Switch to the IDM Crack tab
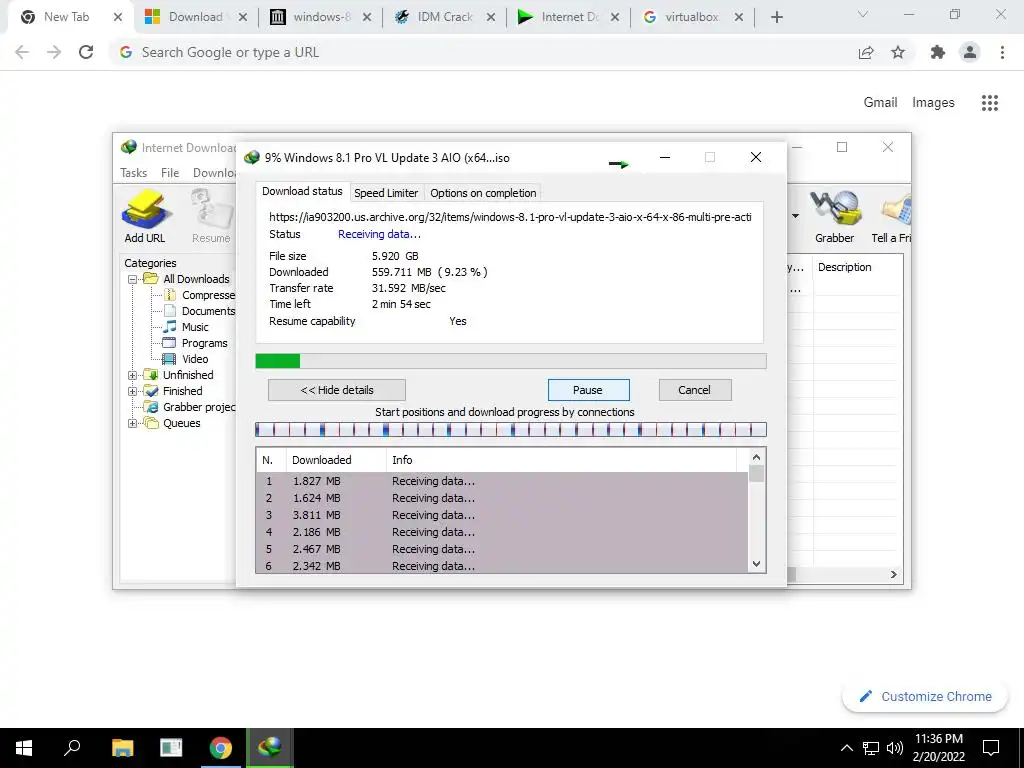Viewport: 1024px width, 768px height. (x=444, y=17)
